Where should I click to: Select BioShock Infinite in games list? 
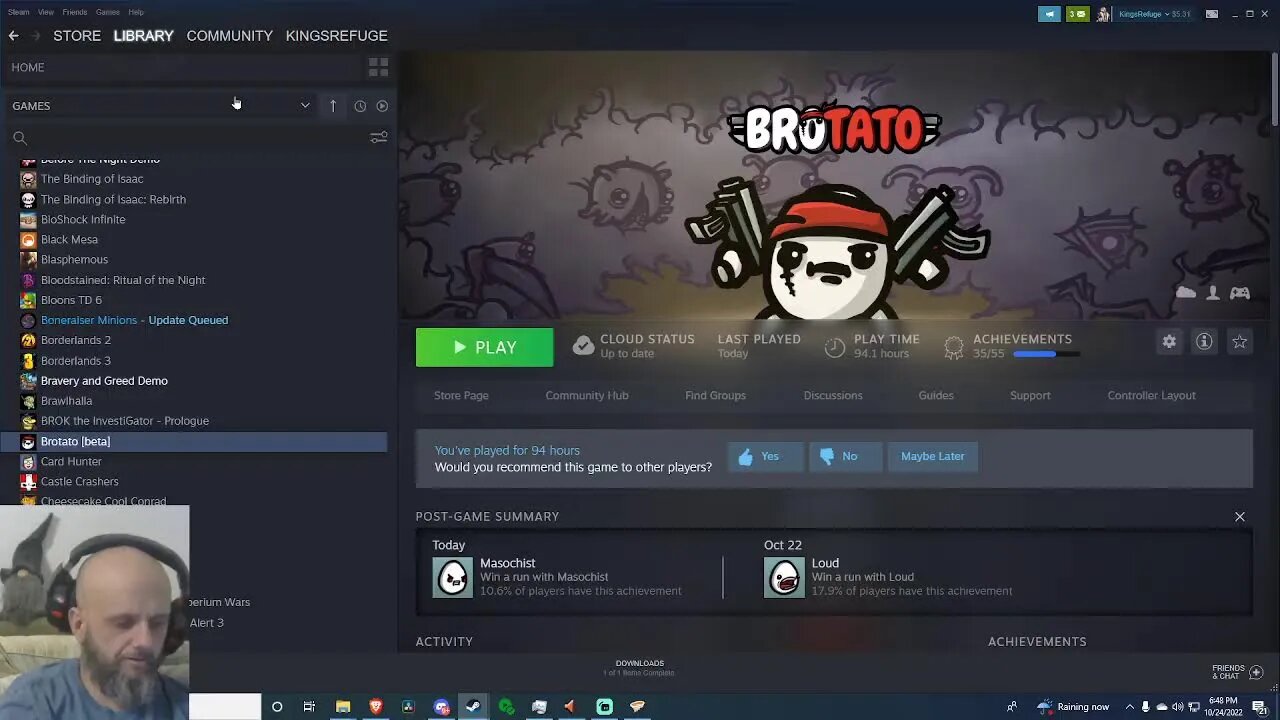click(83, 219)
